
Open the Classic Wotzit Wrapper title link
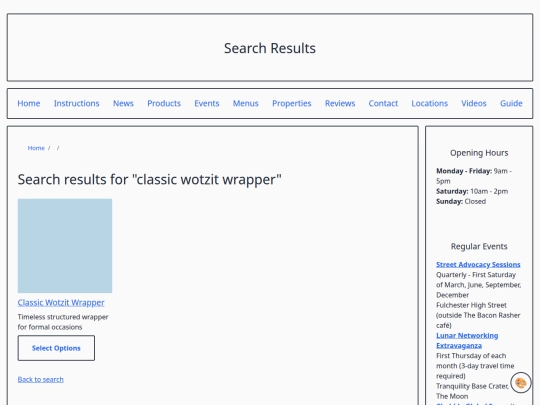coord(61,303)
